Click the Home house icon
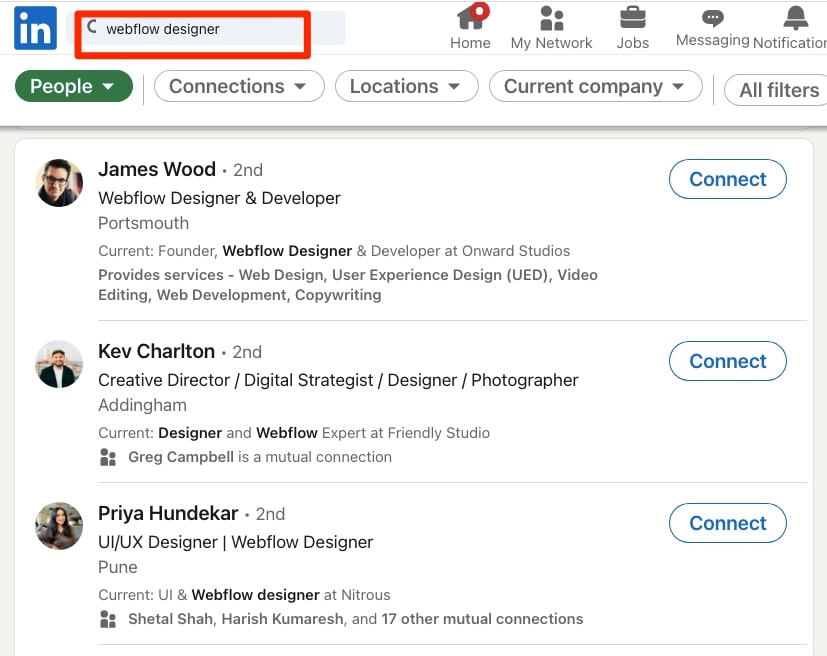 point(470,18)
